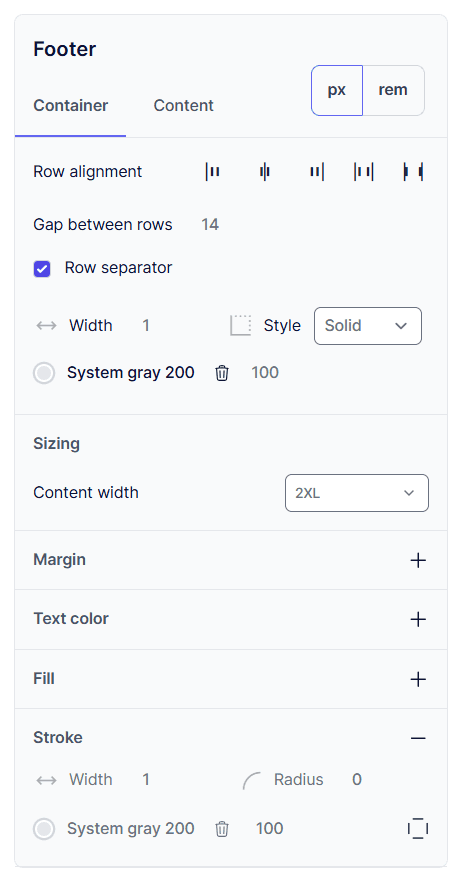Viewport: 458px width, 880px height.
Task: Expand the Text color section
Action: click(x=418, y=619)
